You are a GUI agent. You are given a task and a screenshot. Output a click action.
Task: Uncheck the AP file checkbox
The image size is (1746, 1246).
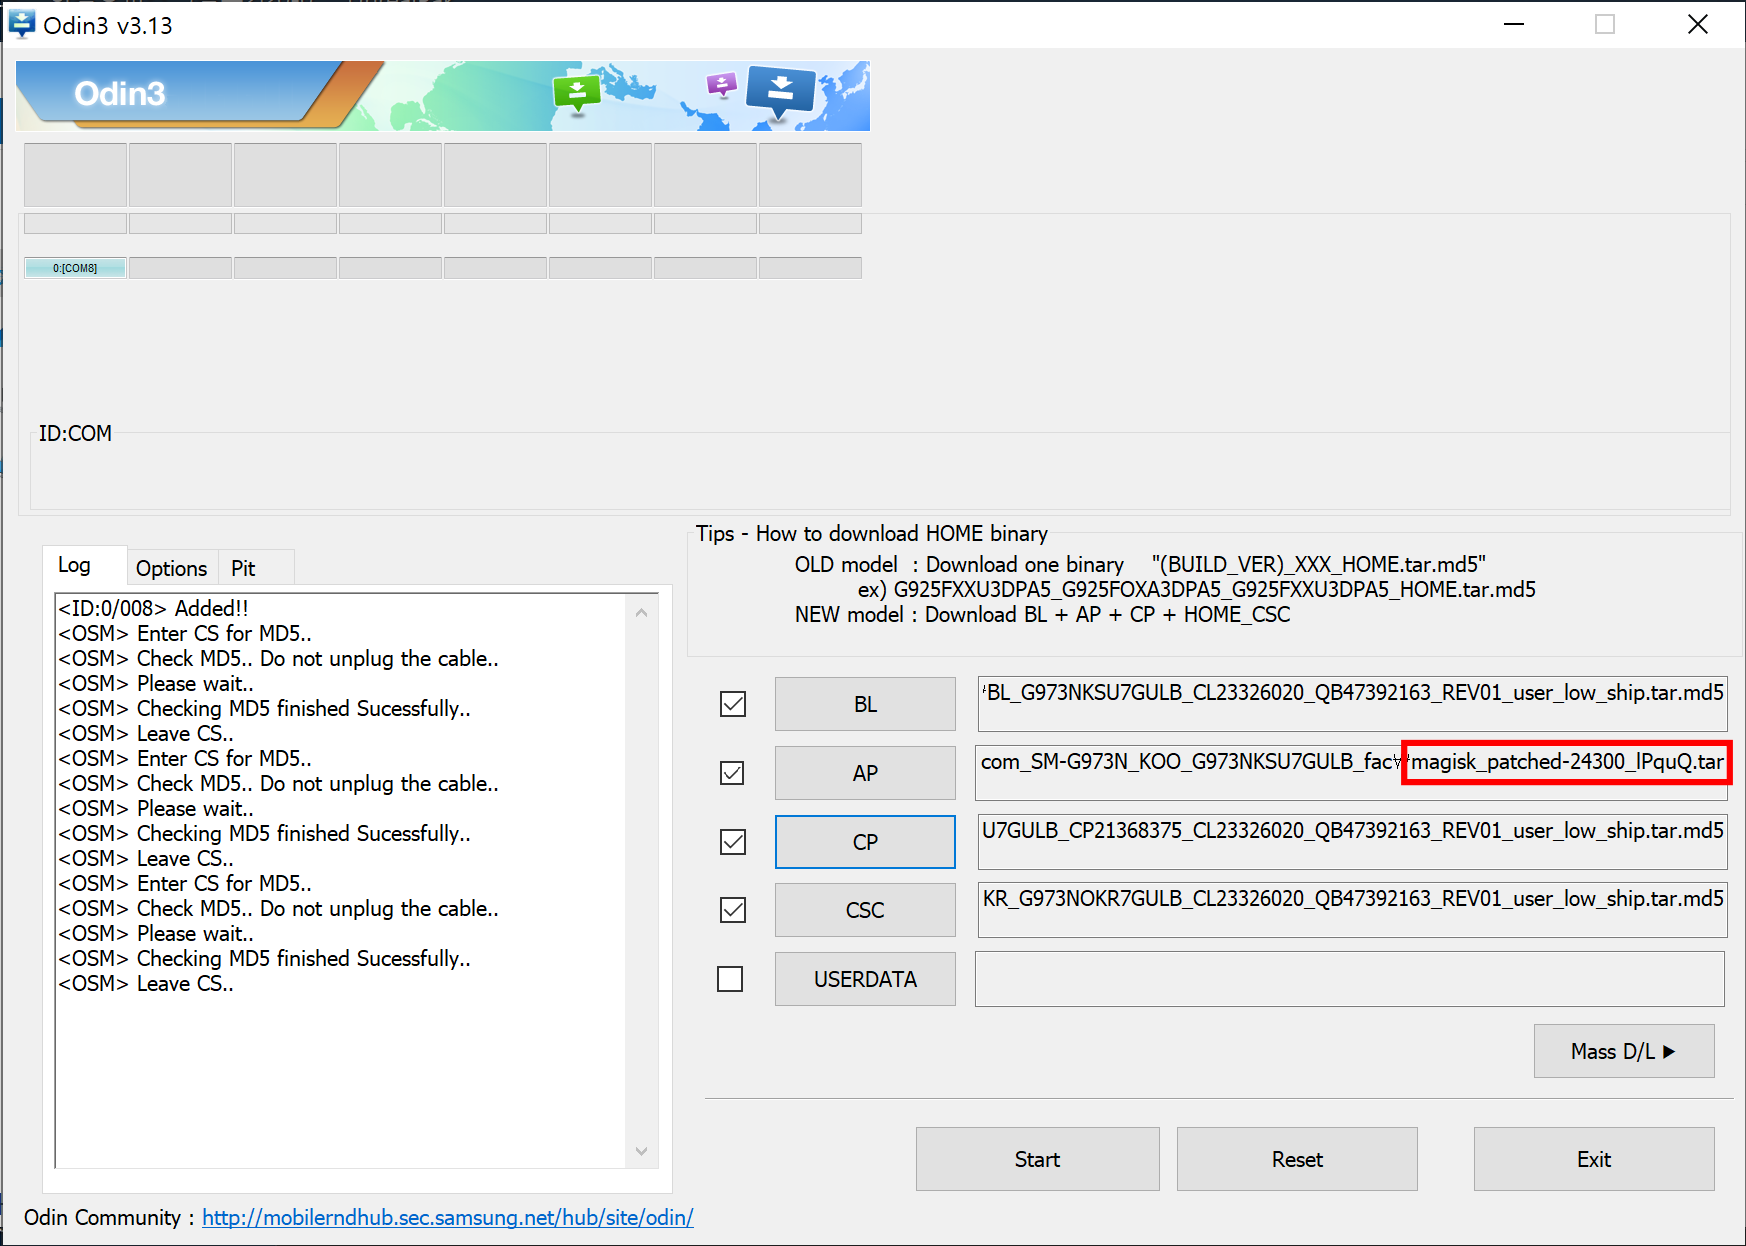point(733,773)
